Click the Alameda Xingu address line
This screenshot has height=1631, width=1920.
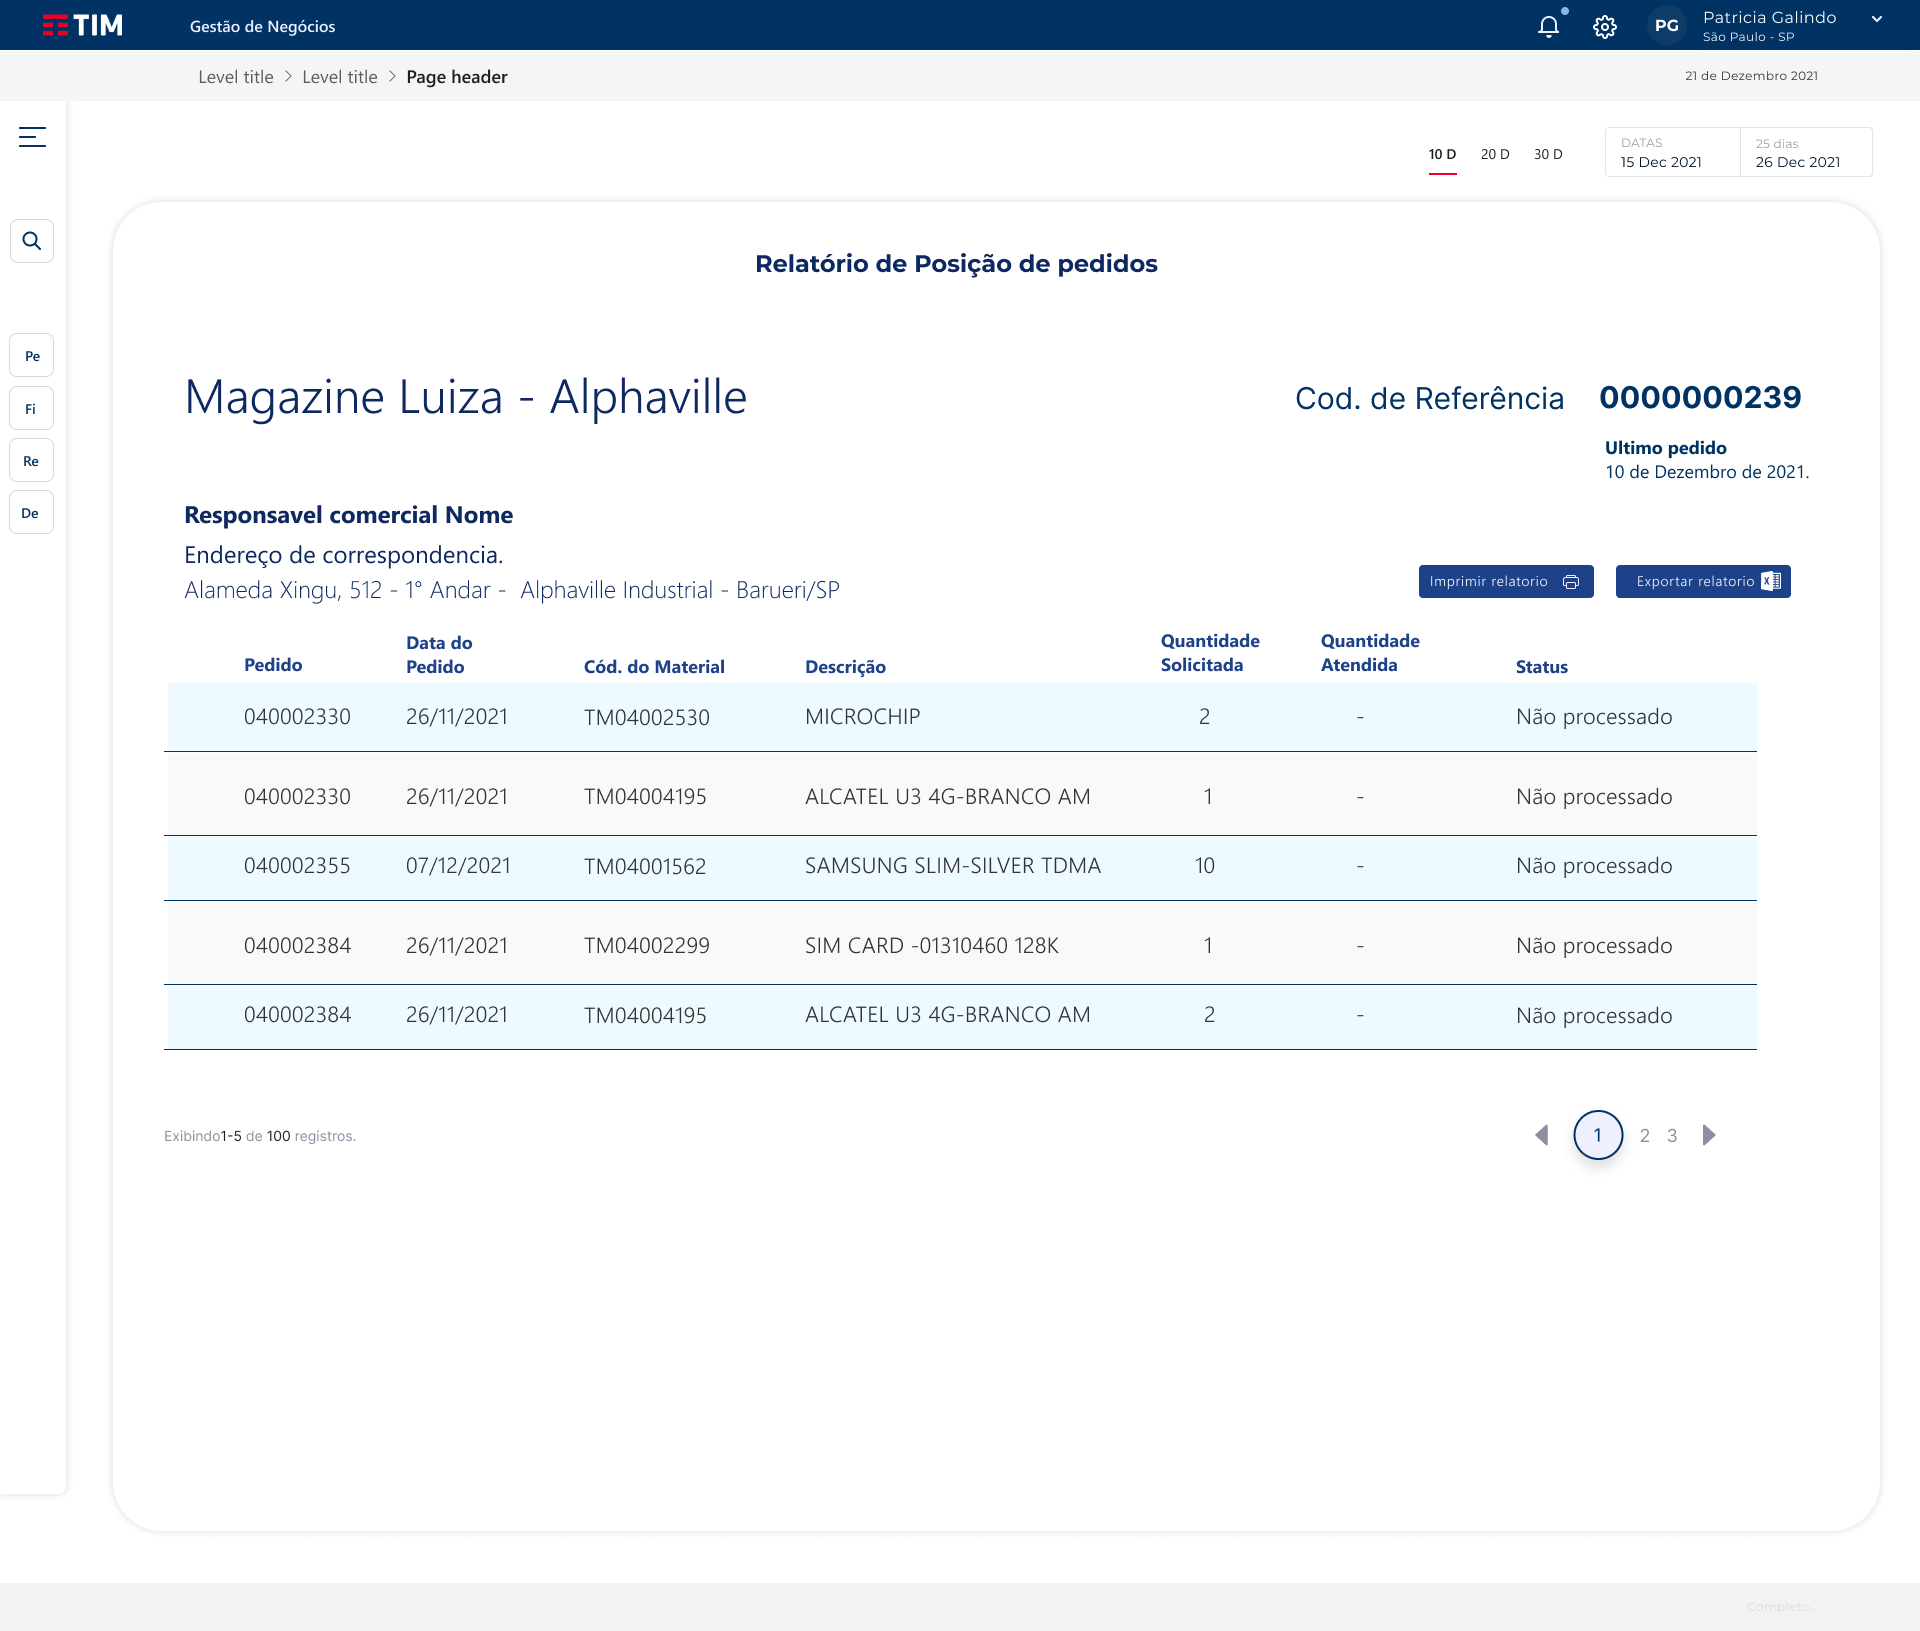pos(512,590)
